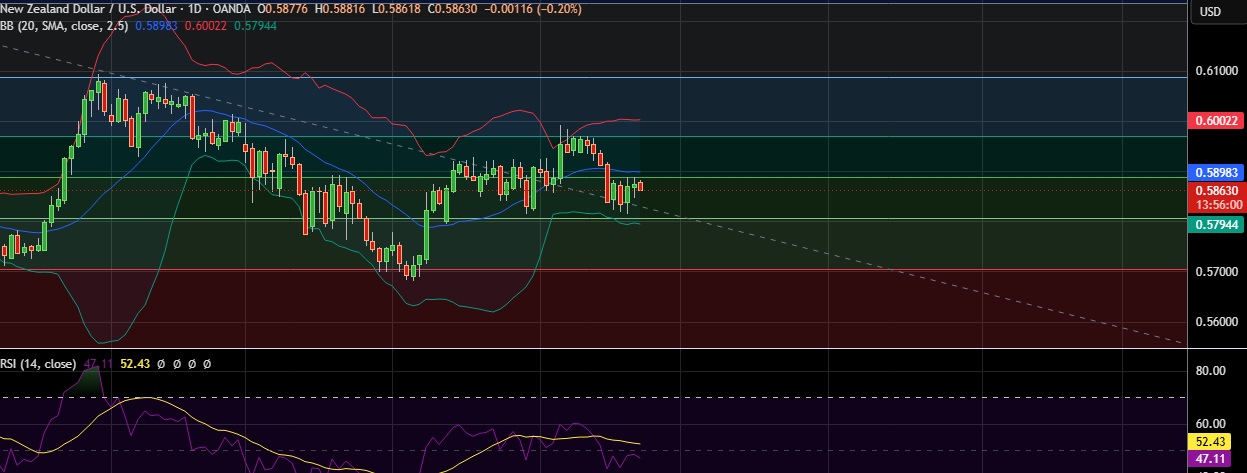Select the green 0.57944 price axis label

point(1216,226)
